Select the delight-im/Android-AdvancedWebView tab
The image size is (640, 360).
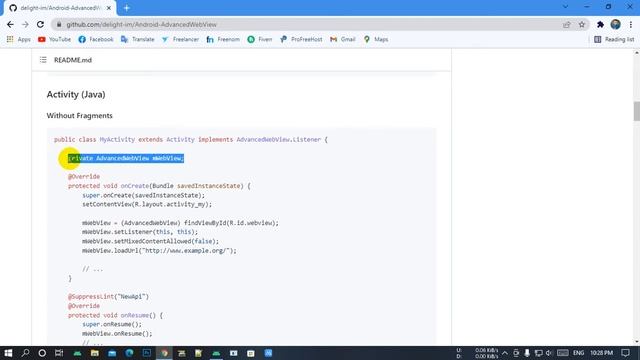[x=59, y=8]
